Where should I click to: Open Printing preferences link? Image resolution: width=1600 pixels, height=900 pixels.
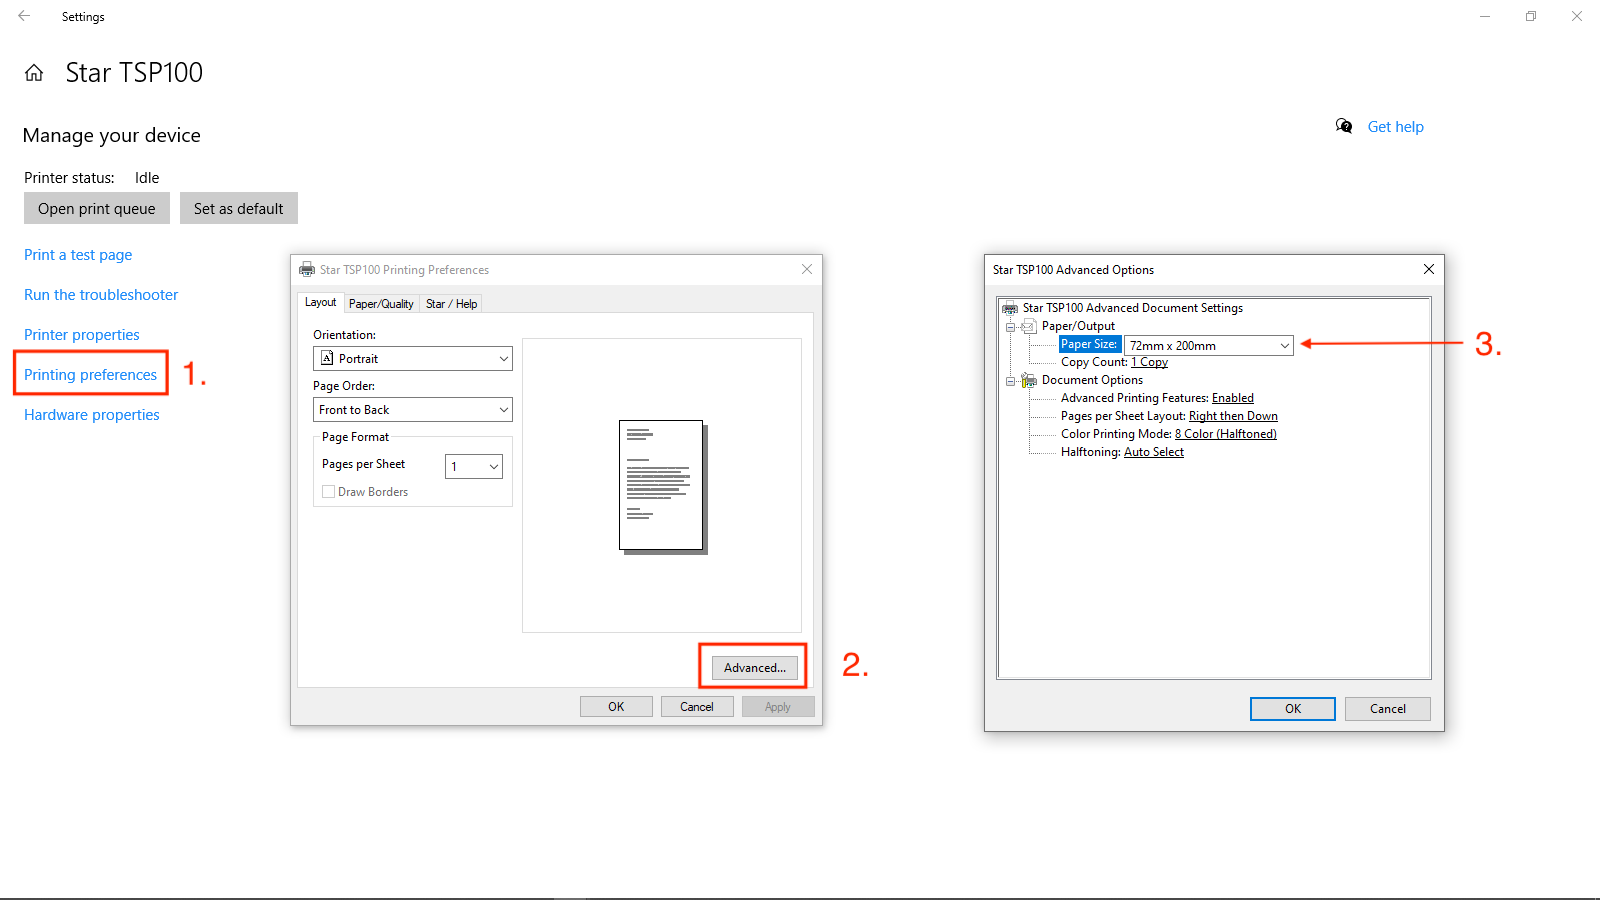coord(90,375)
